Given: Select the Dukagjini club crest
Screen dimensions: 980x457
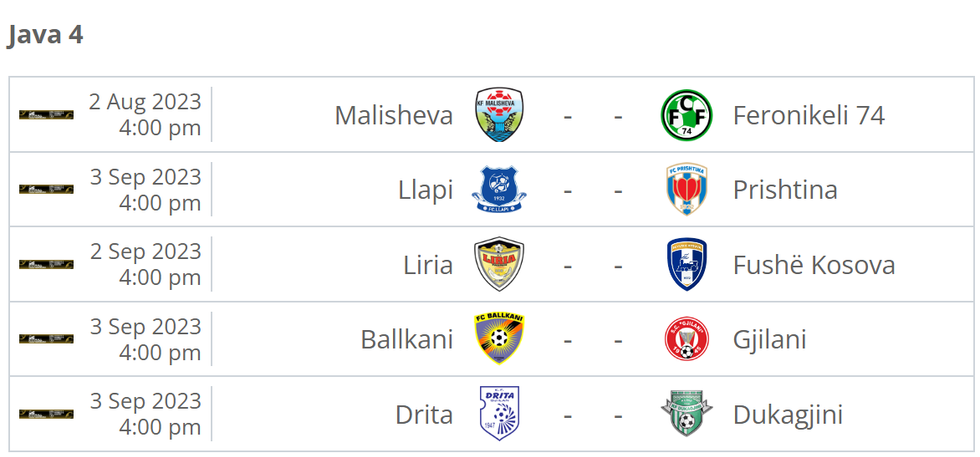Looking at the screenshot, I should tap(686, 414).
